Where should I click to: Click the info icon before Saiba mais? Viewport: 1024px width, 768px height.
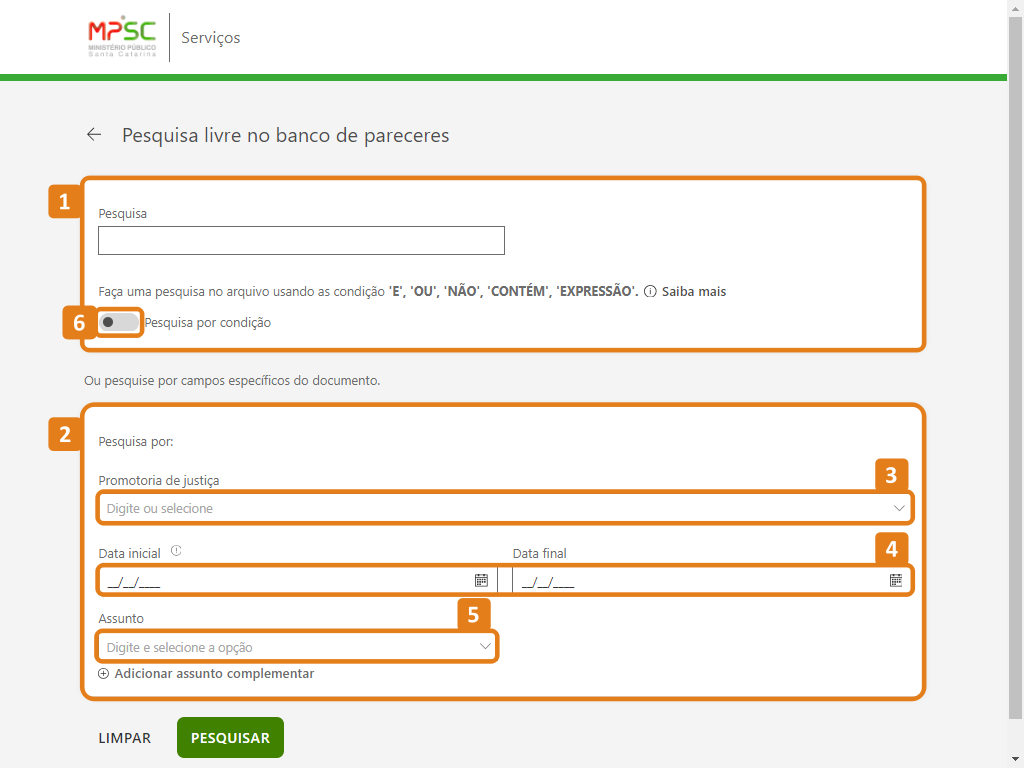coord(650,292)
